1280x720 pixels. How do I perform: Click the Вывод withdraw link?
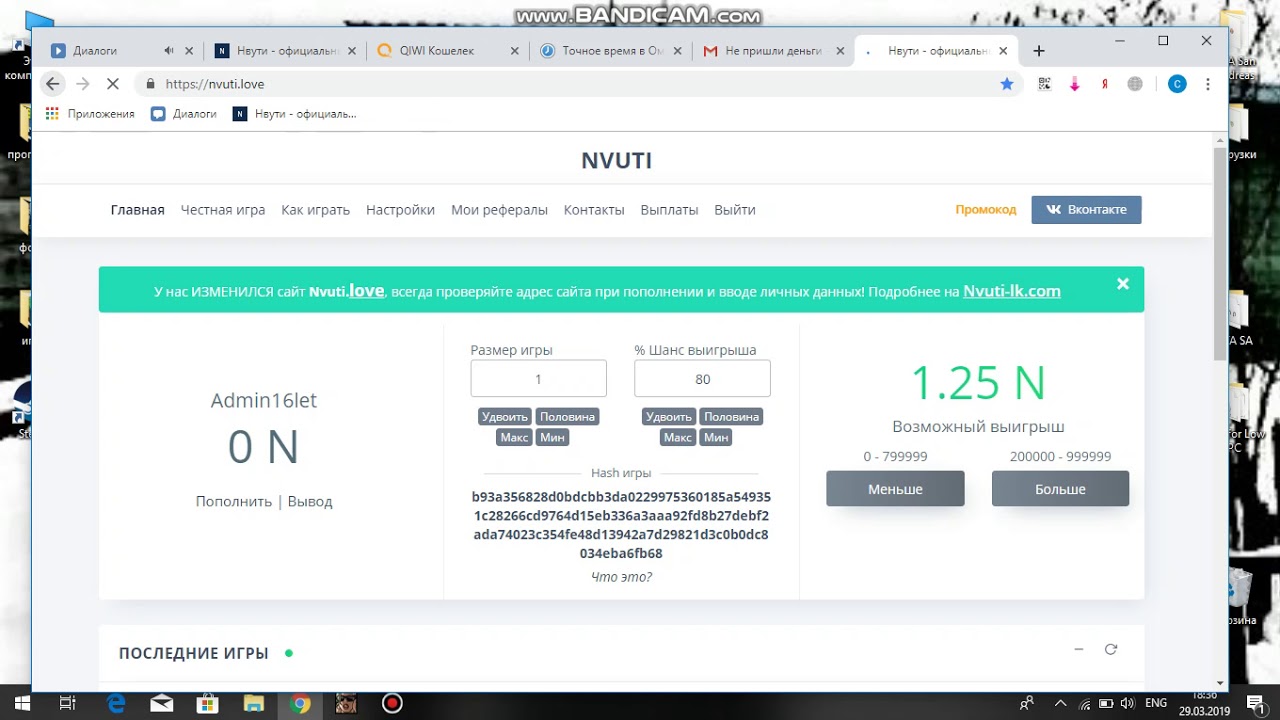(310, 501)
